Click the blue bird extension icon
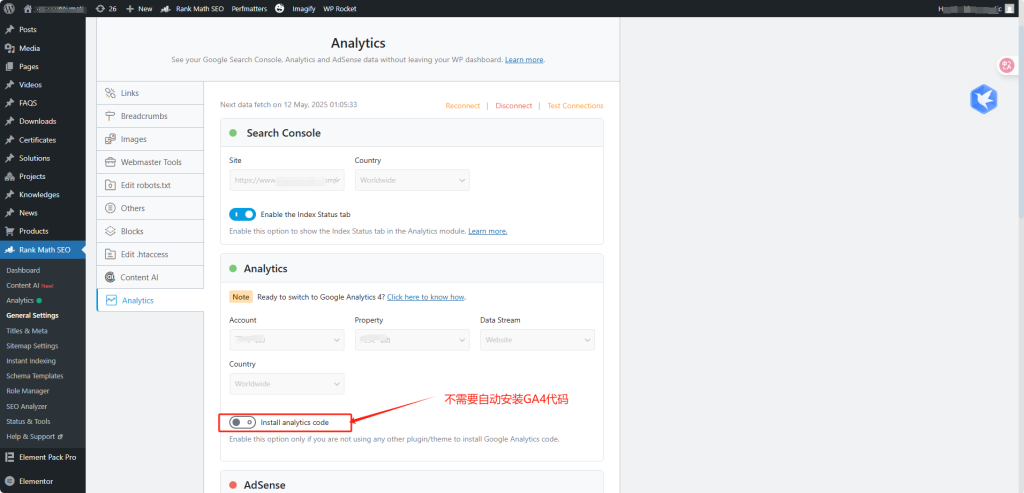 click(984, 99)
